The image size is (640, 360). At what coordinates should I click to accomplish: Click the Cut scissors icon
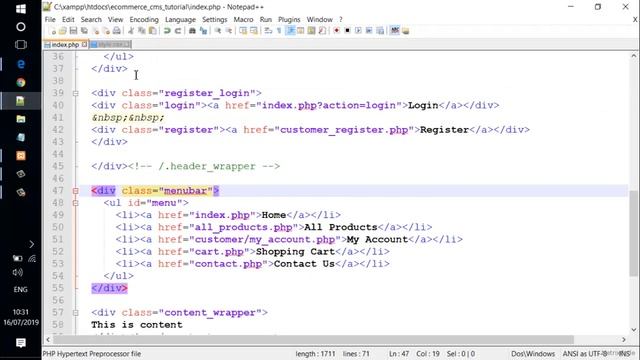[x=131, y=31]
